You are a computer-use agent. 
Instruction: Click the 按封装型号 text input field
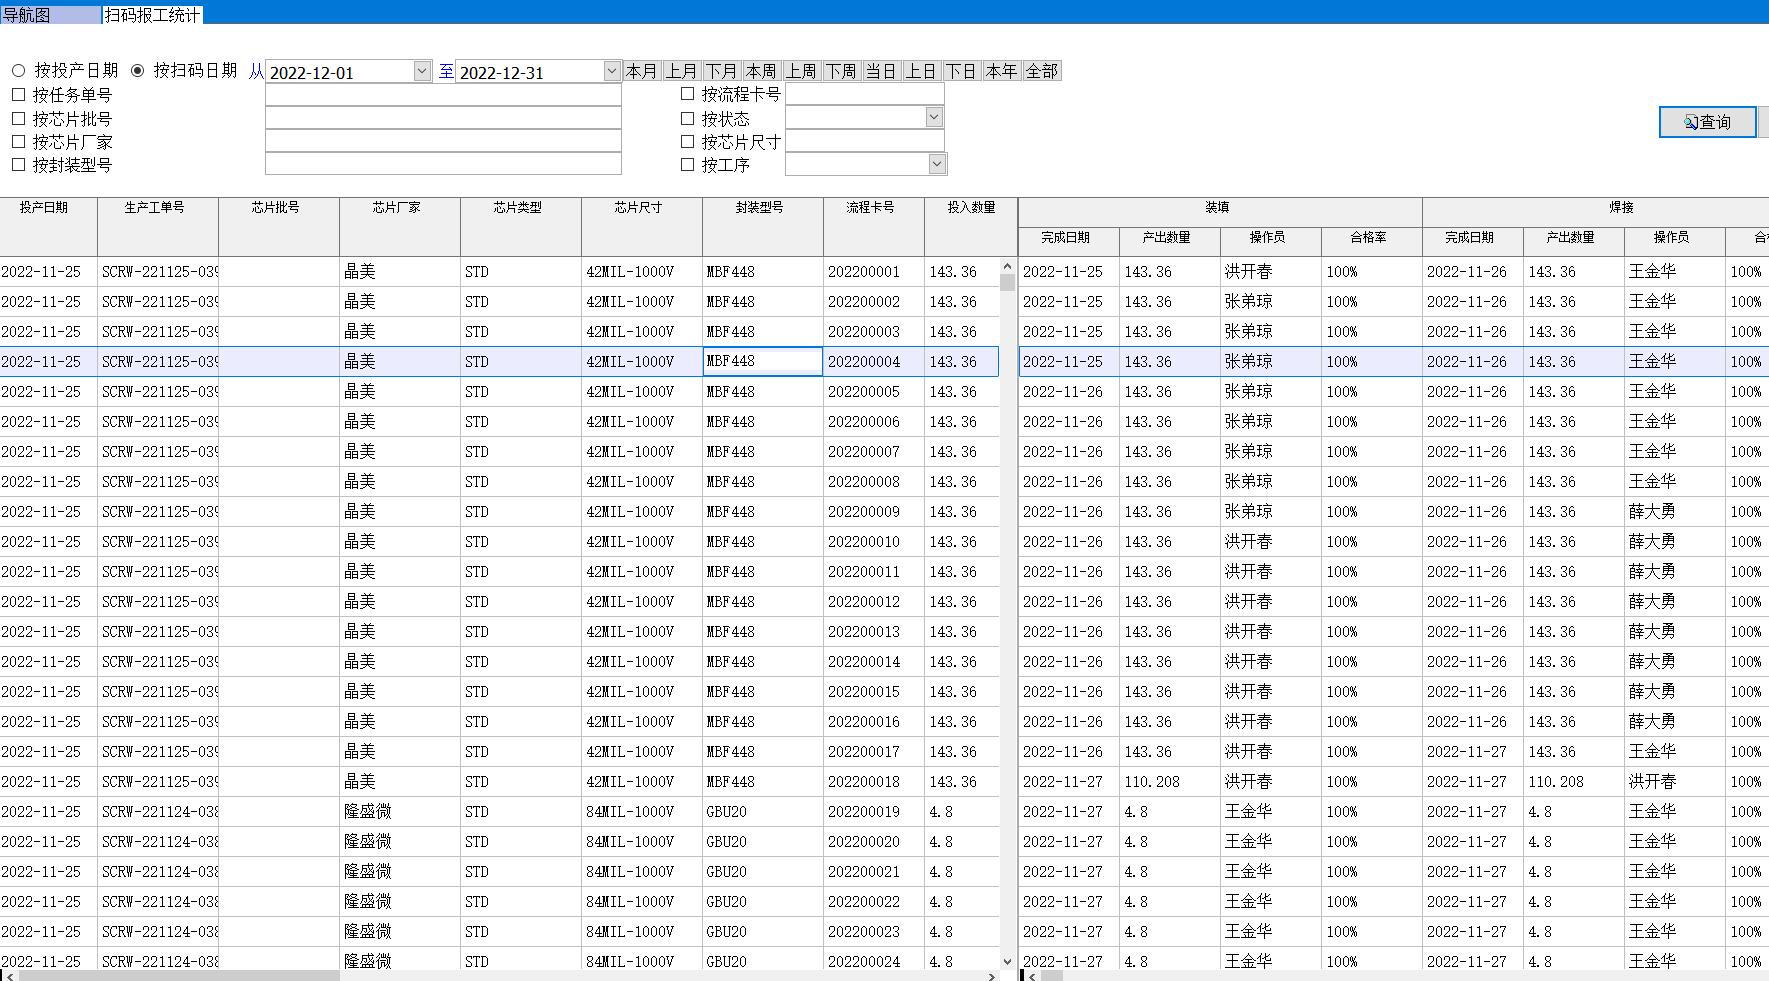click(443, 165)
